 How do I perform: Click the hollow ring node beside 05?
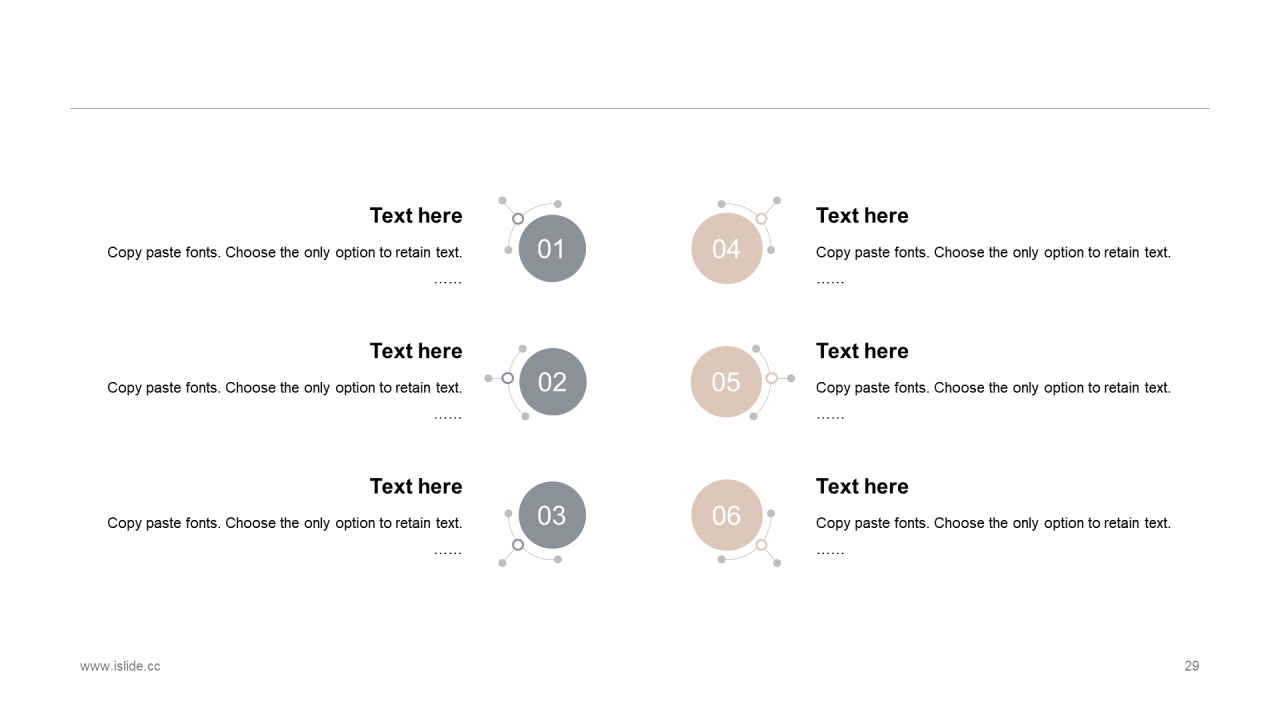coord(771,378)
